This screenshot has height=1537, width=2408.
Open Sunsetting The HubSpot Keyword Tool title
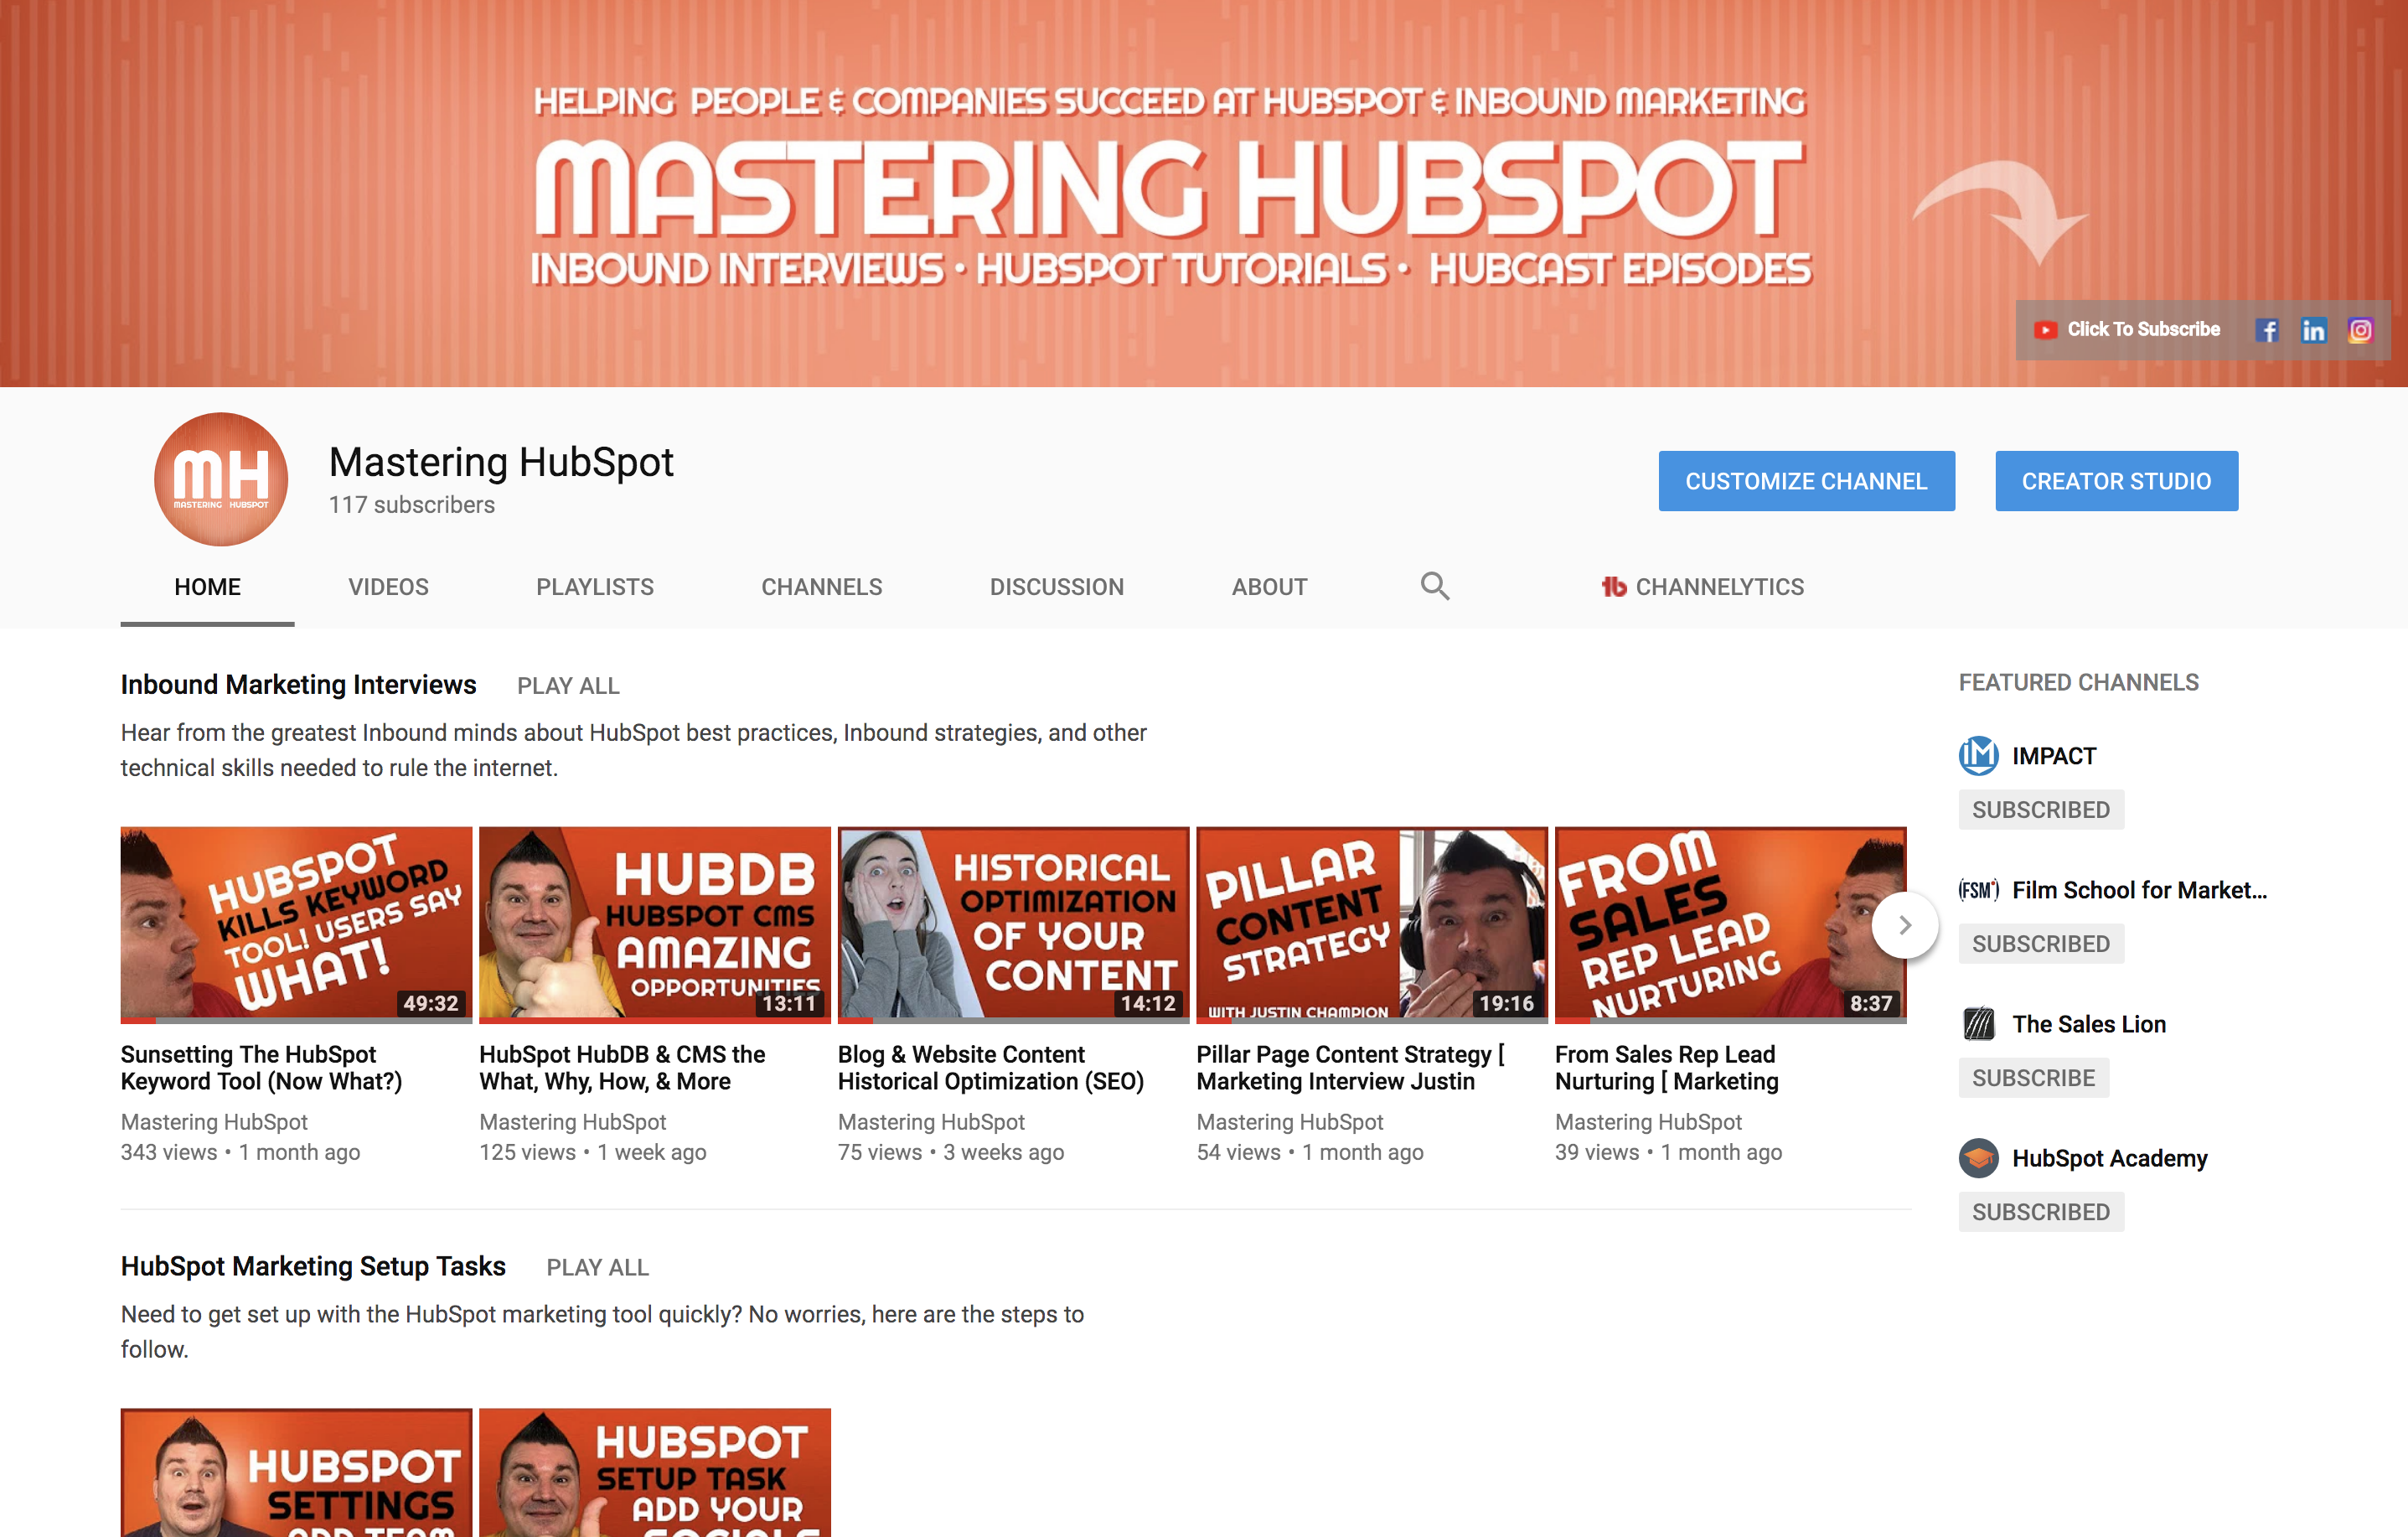pyautogui.click(x=261, y=1067)
